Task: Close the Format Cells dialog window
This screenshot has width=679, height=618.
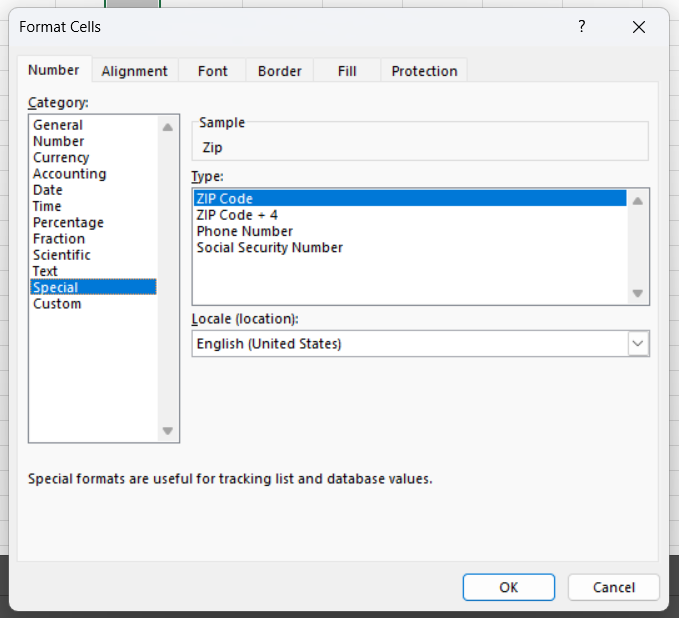Action: 639,27
